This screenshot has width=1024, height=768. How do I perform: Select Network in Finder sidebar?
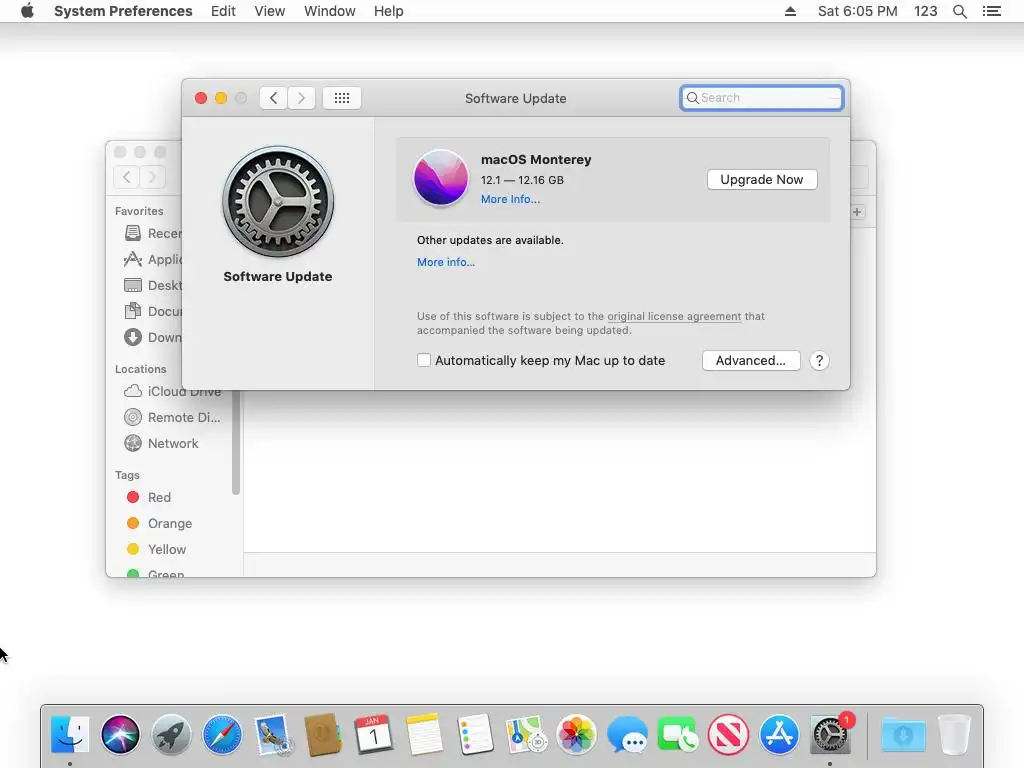pyautogui.click(x=161, y=443)
